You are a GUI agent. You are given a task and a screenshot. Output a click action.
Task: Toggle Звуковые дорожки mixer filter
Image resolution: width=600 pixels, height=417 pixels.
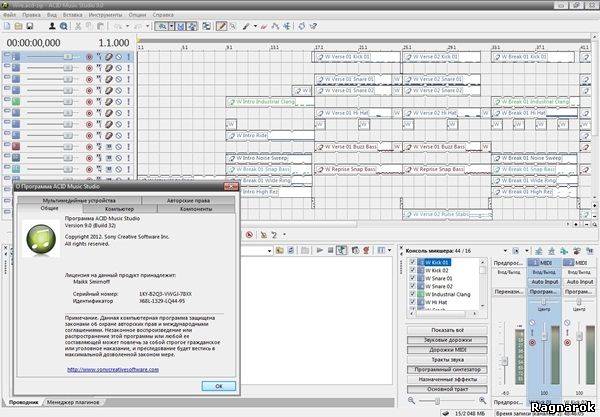coord(447,340)
